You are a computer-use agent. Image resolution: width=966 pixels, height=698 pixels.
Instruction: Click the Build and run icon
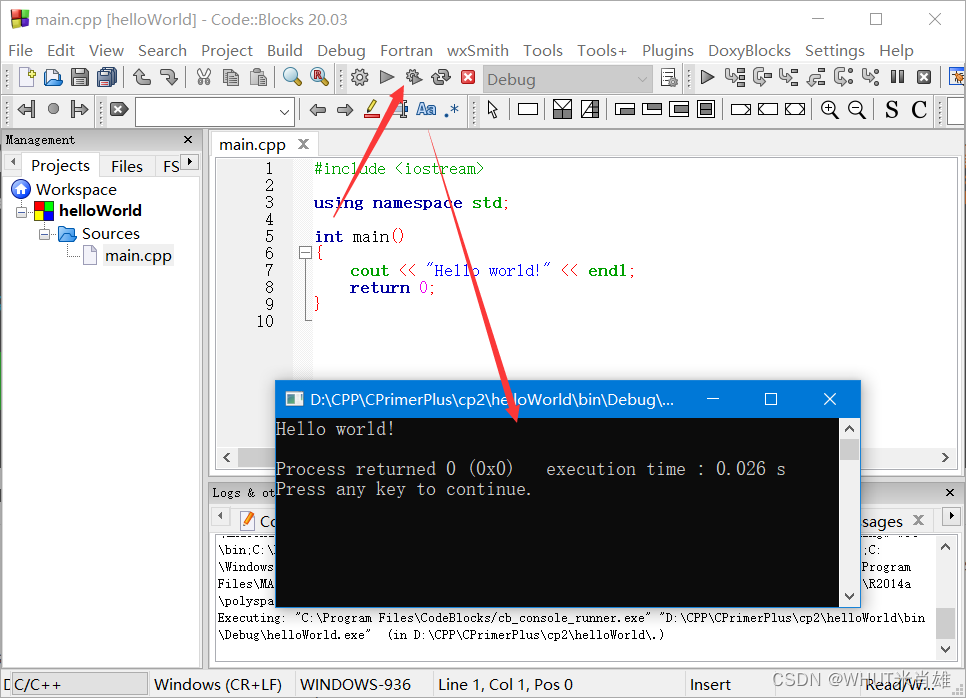(414, 78)
